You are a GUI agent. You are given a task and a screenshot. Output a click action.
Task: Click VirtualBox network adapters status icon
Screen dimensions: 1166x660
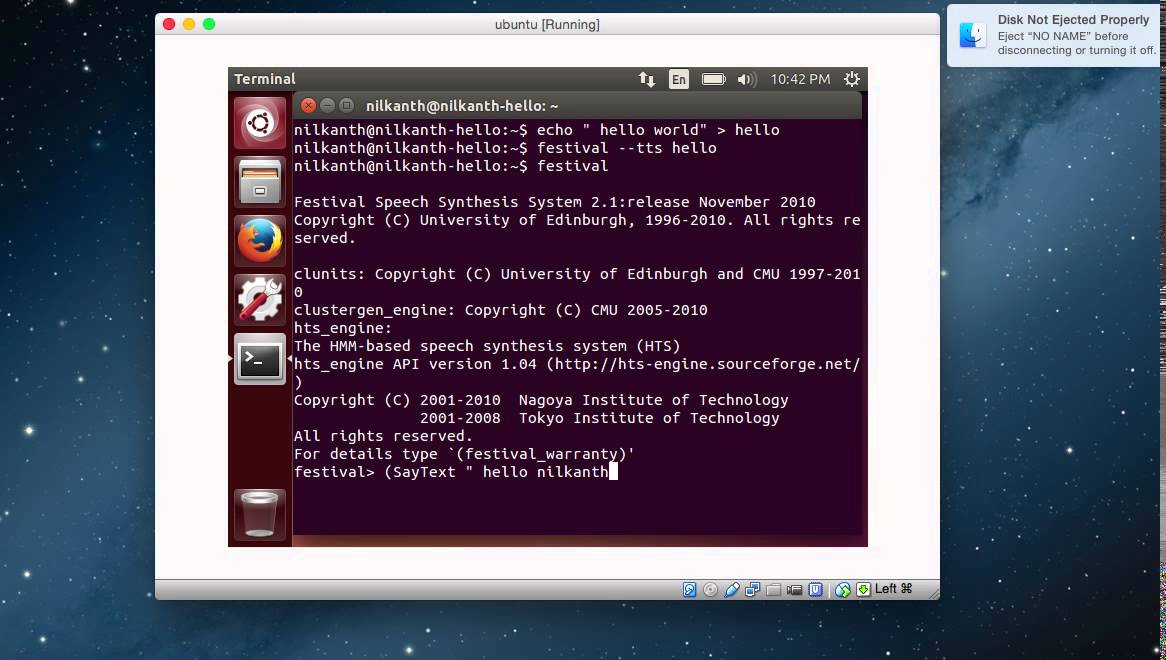click(x=753, y=589)
